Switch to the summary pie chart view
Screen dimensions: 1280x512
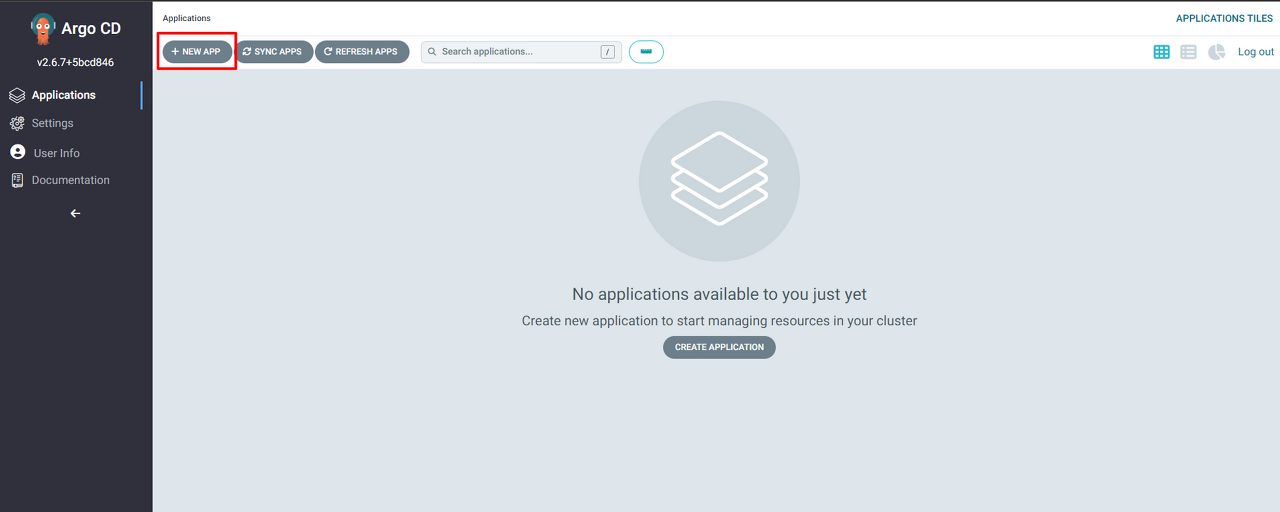tap(1216, 52)
